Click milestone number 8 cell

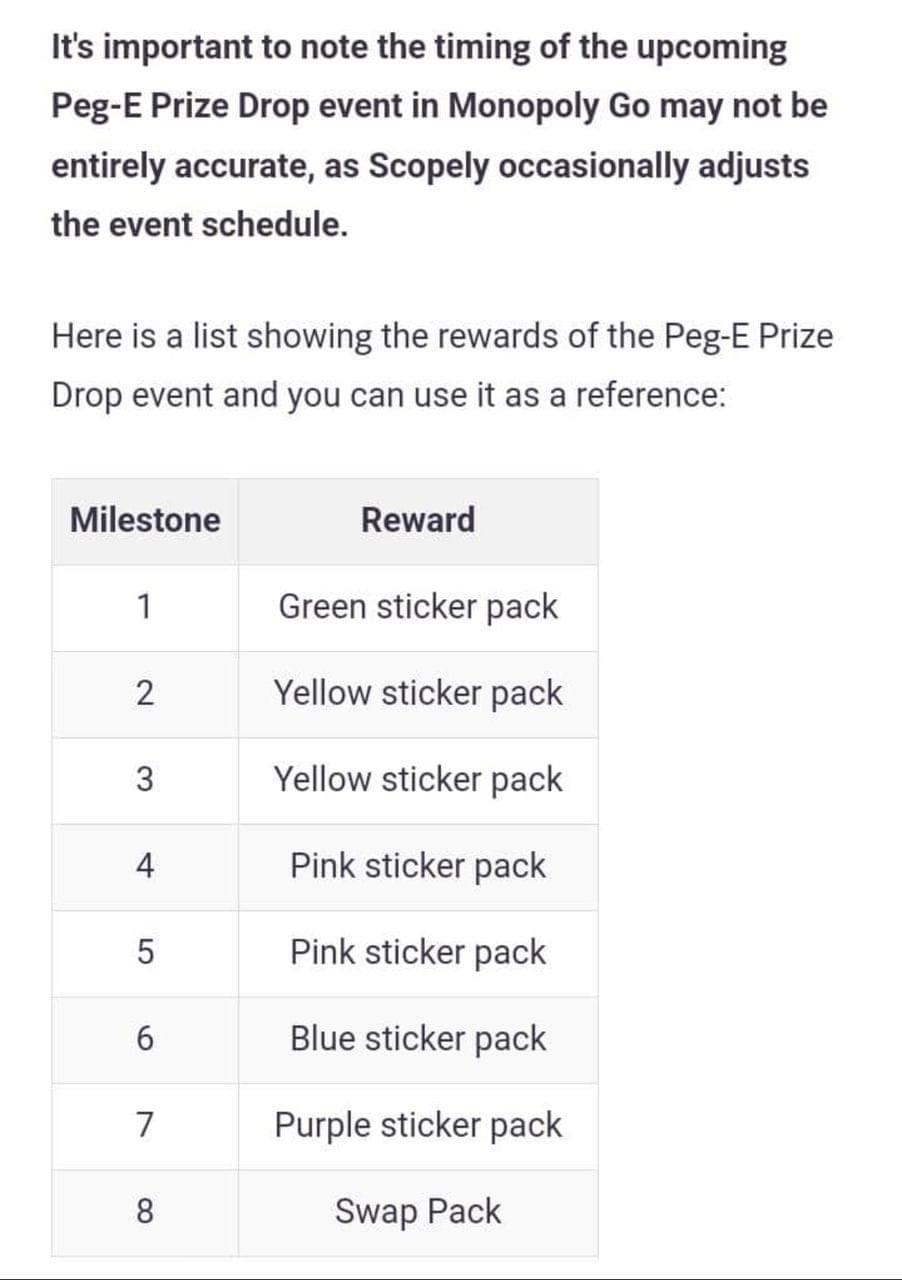[x=145, y=1212]
